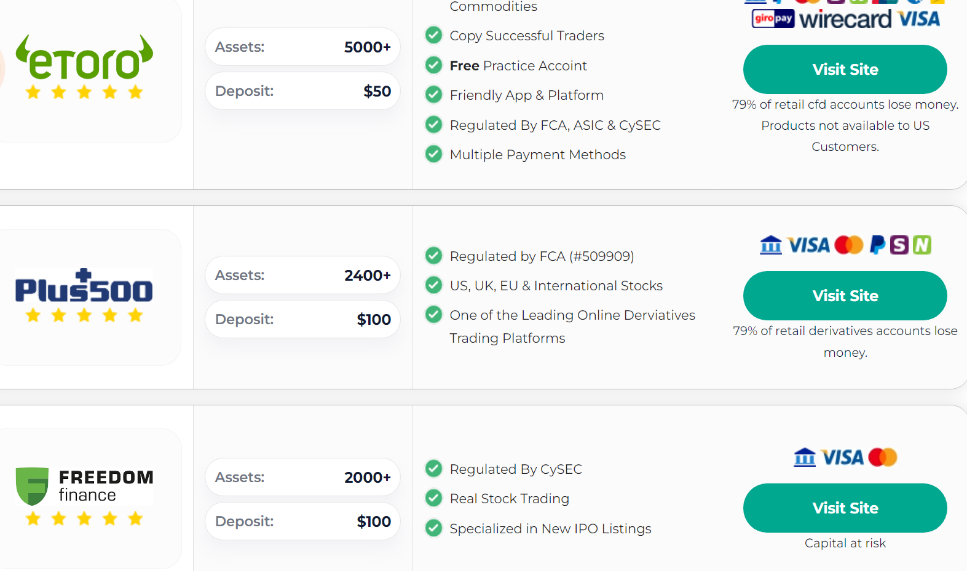Viewport: 967px width, 571px height.
Task: Click green check beside One of the Leading Online
Action: (x=434, y=314)
